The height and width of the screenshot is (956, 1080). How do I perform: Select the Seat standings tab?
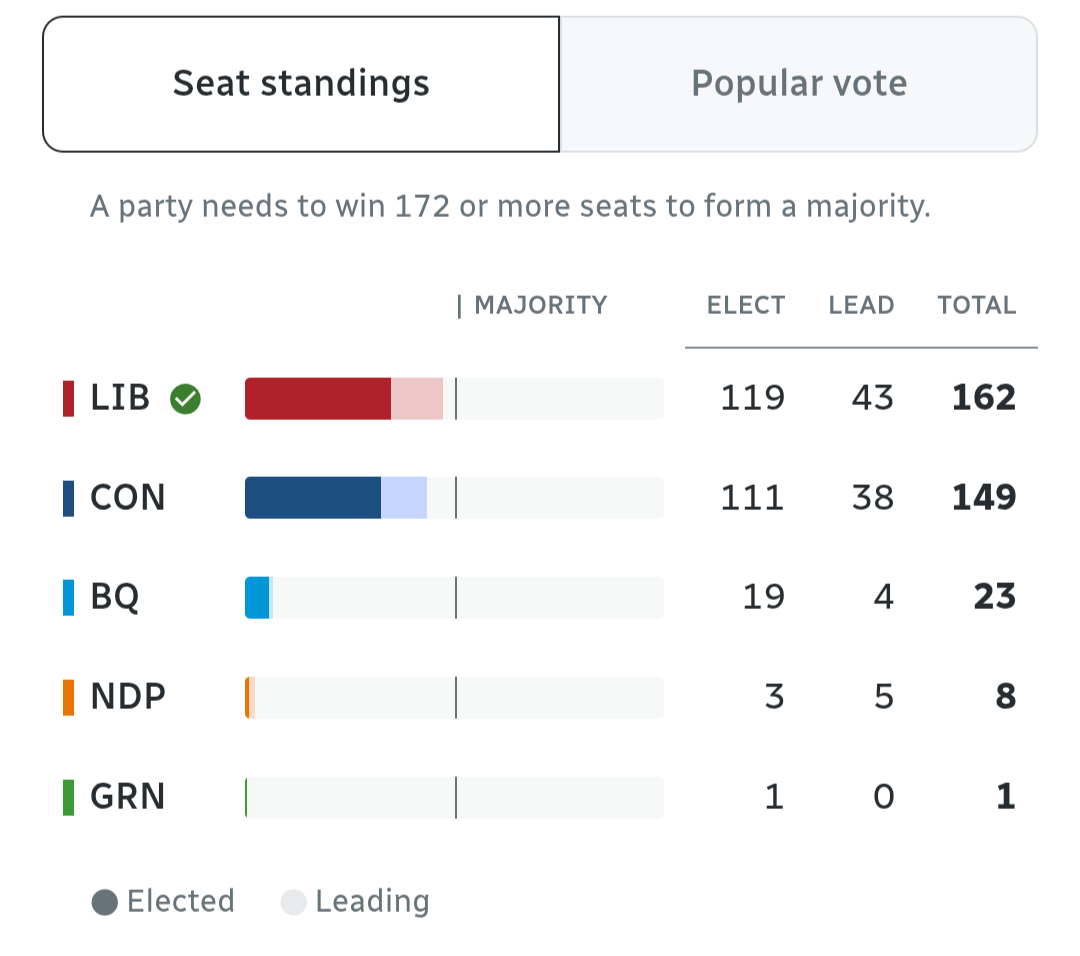coord(301,83)
